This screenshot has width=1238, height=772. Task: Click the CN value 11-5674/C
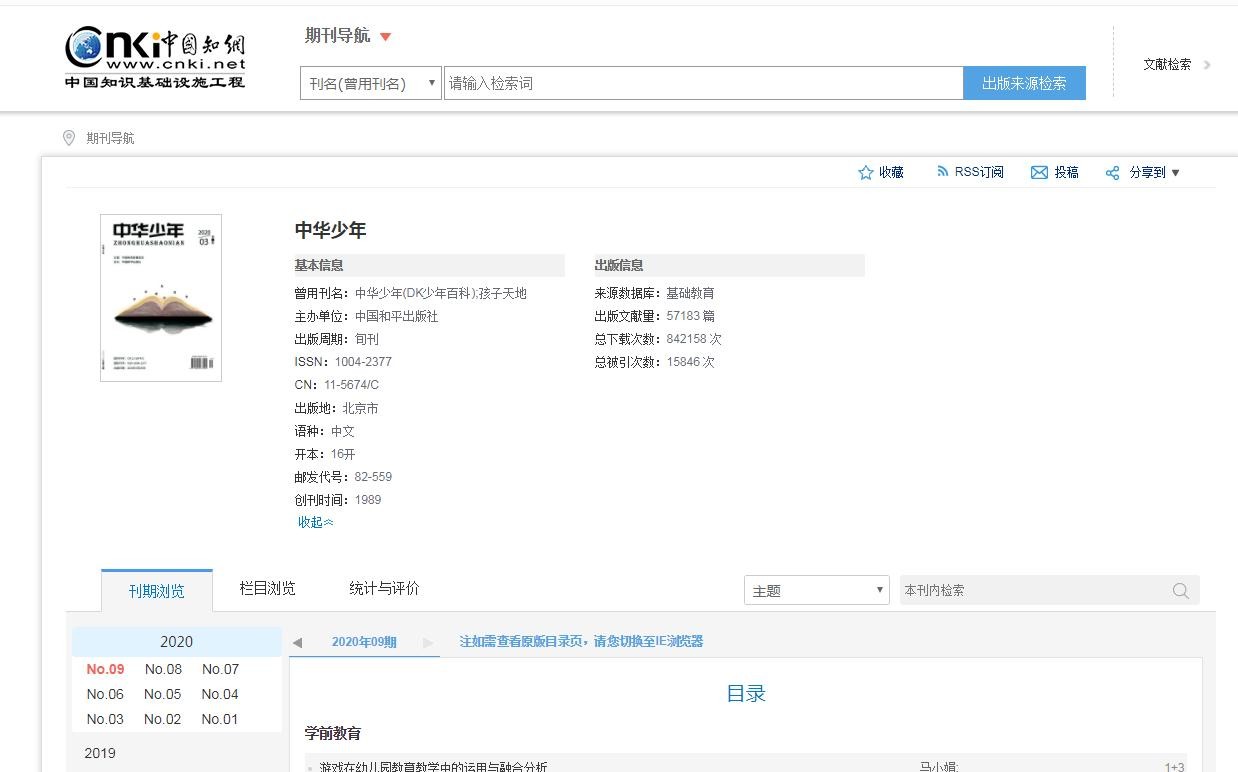coord(351,385)
